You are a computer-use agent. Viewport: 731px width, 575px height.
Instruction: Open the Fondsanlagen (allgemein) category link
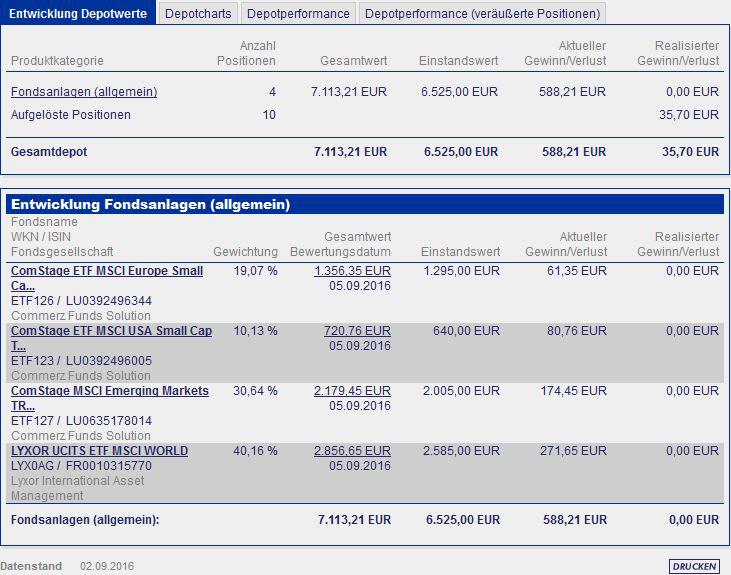tap(84, 91)
